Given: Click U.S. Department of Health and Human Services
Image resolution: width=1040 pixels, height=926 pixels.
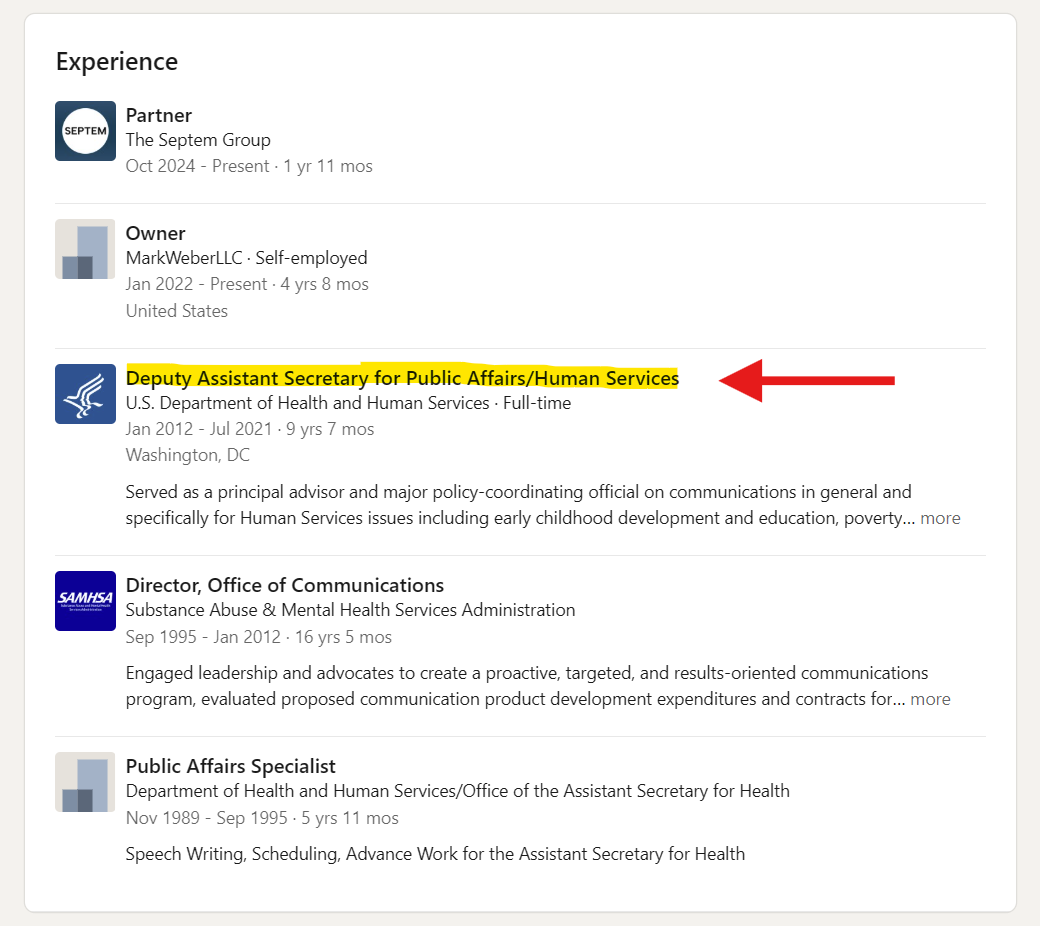Looking at the screenshot, I should pos(307,403).
